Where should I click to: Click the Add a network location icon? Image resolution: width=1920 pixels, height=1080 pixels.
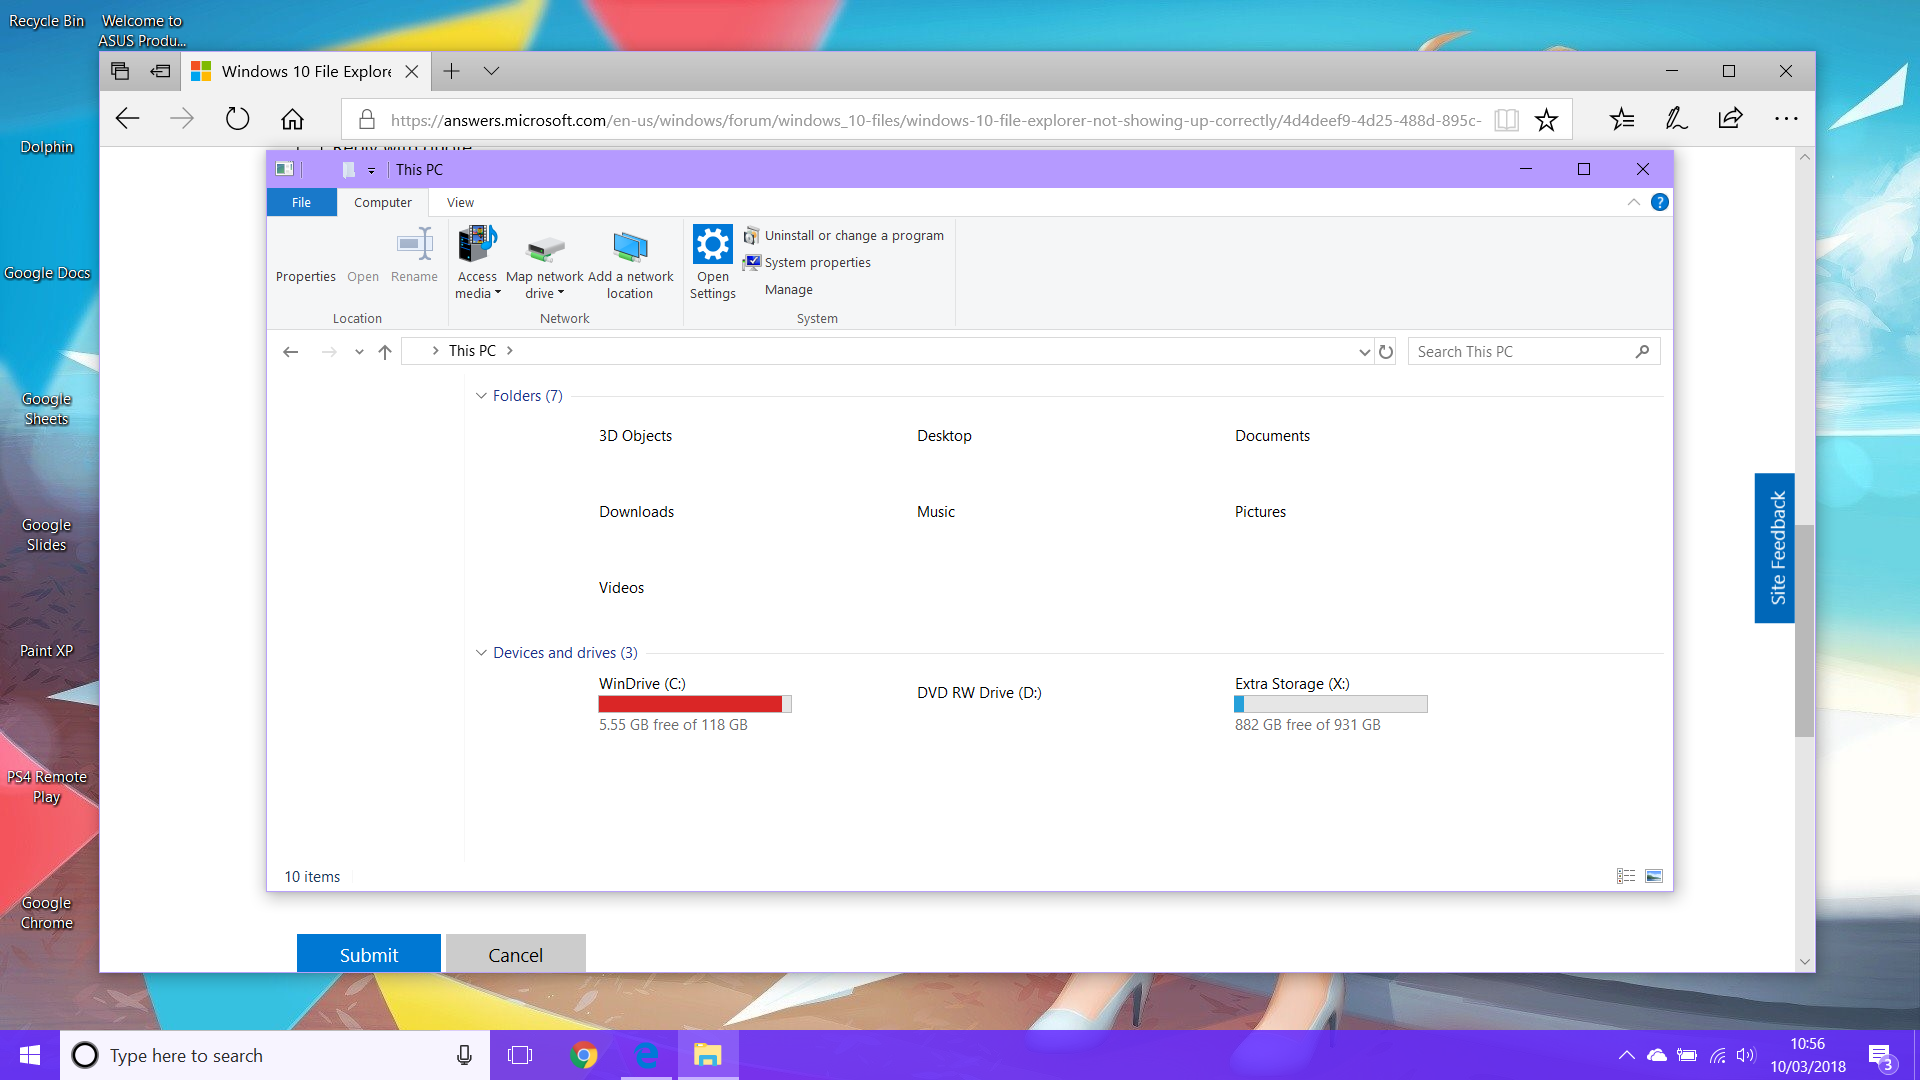pos(630,246)
